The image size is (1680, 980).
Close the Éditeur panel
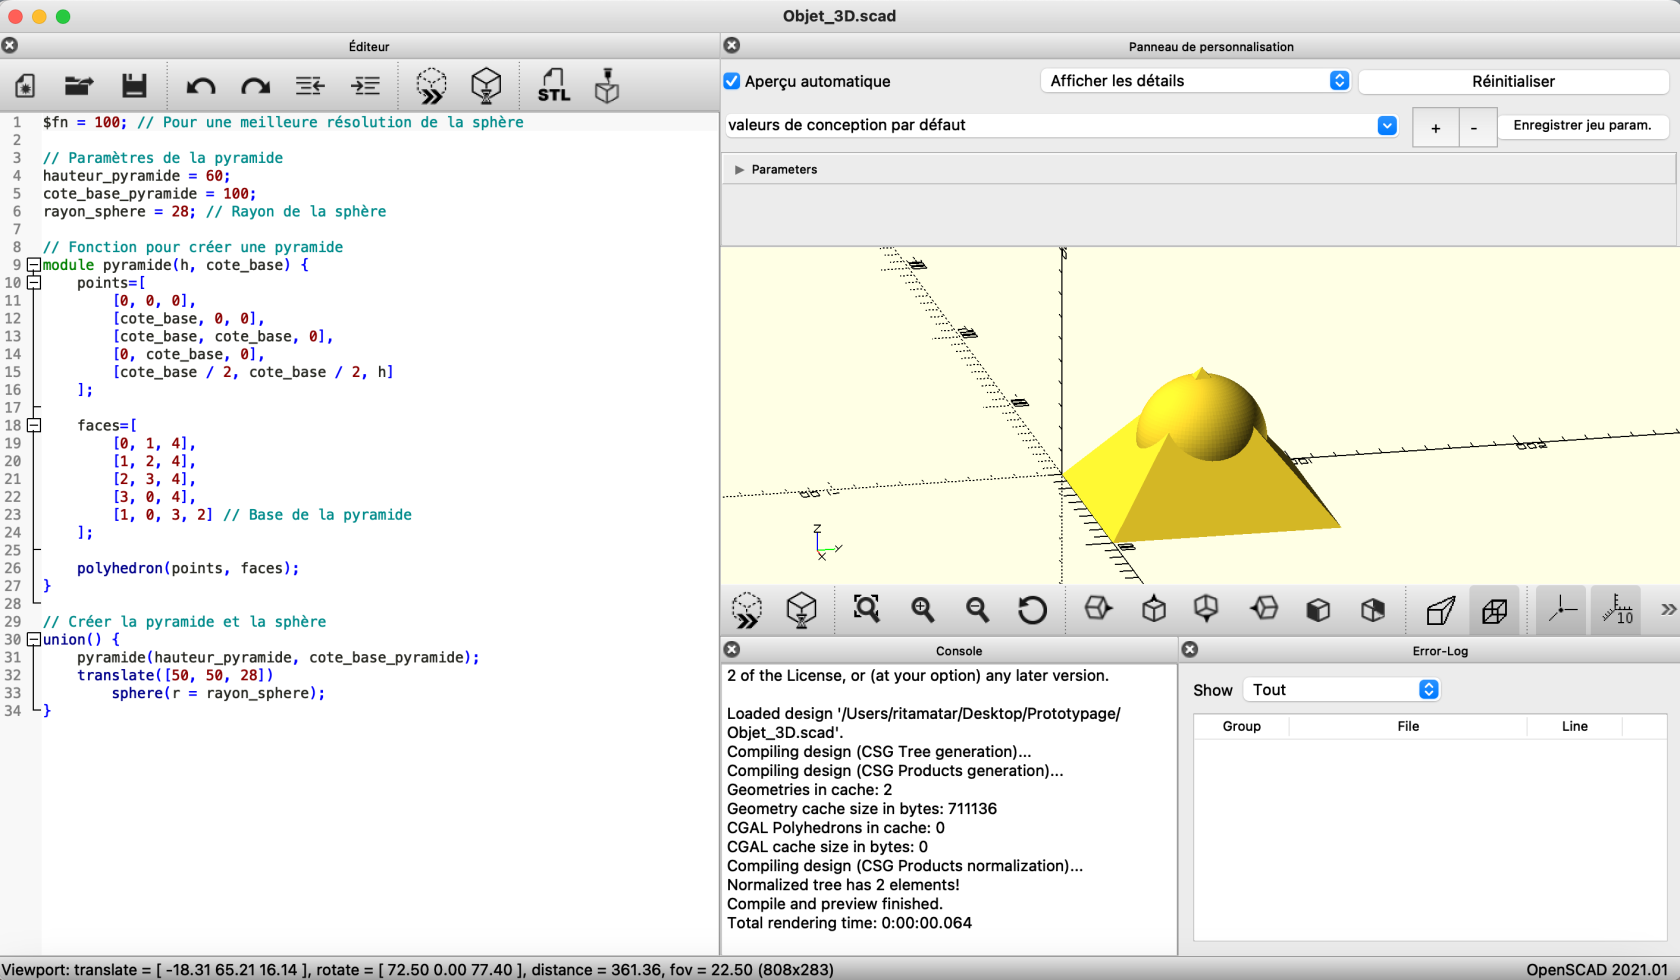pyautogui.click(x=10, y=45)
